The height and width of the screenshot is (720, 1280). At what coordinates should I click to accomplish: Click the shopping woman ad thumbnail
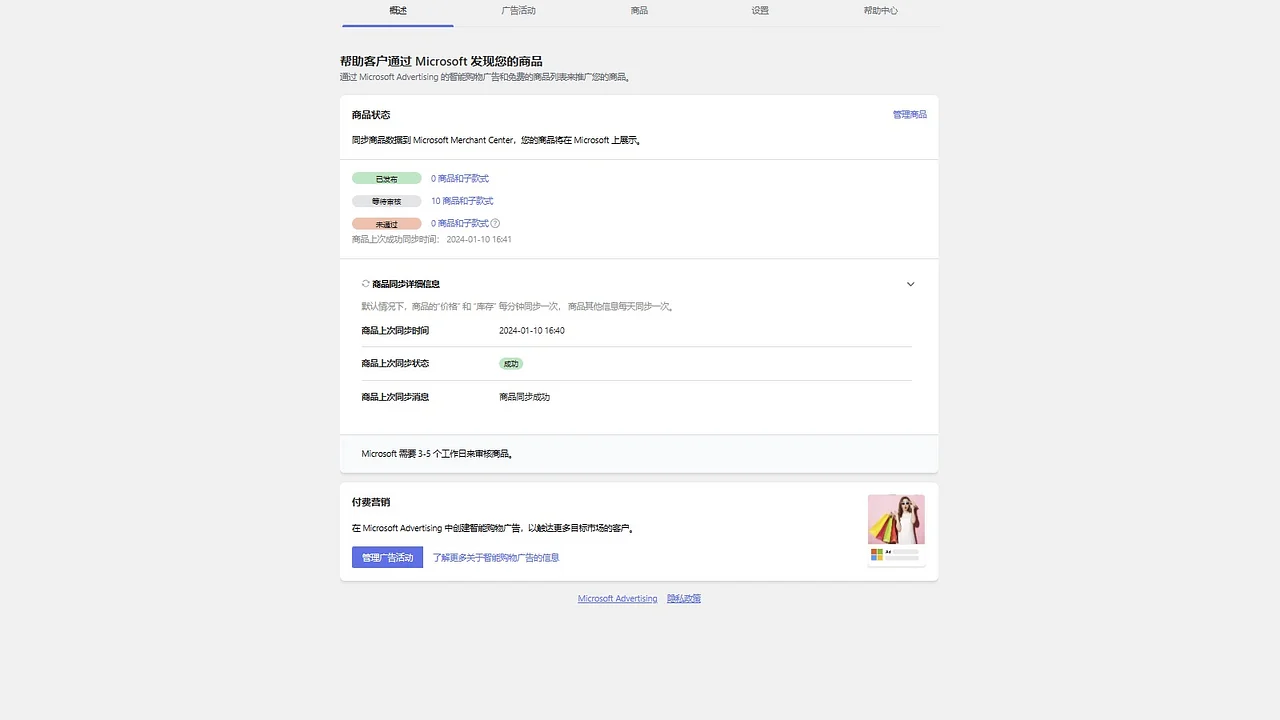tap(896, 519)
